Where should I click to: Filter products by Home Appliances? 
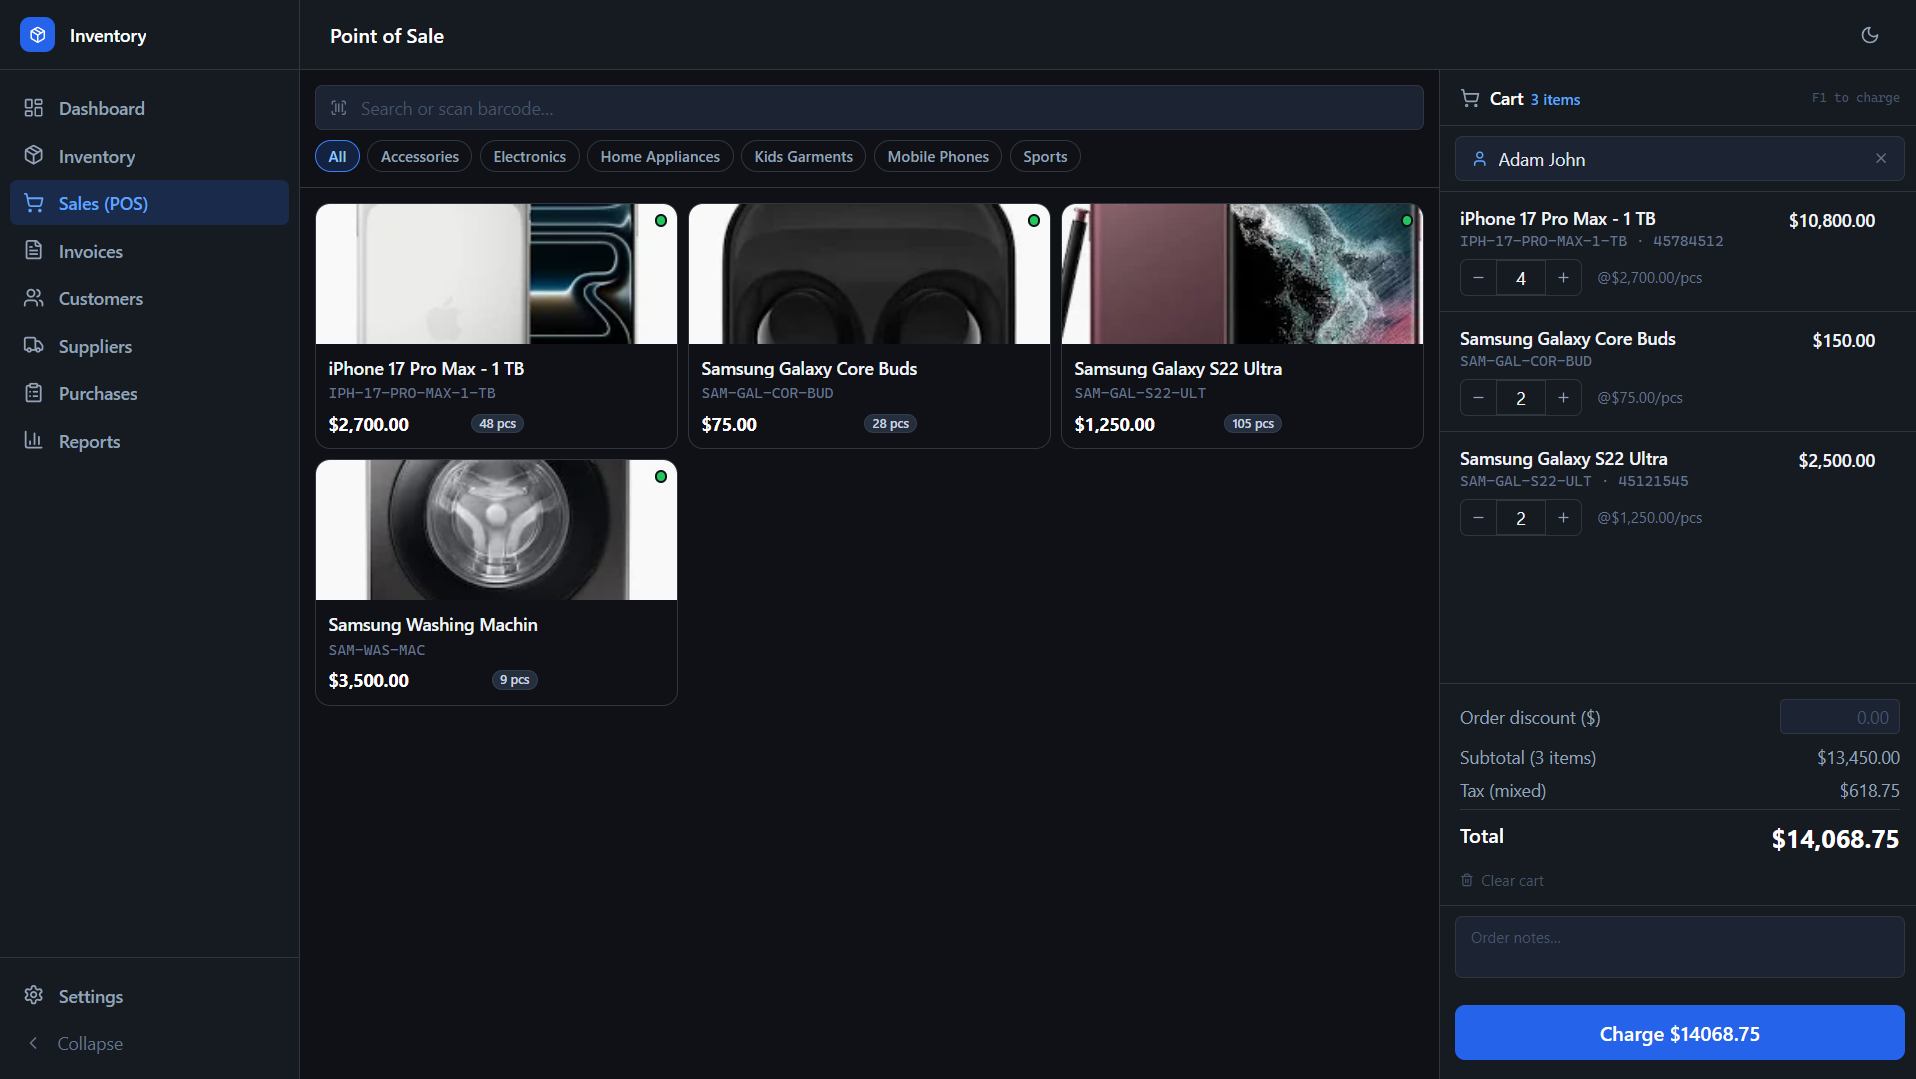[660, 156]
